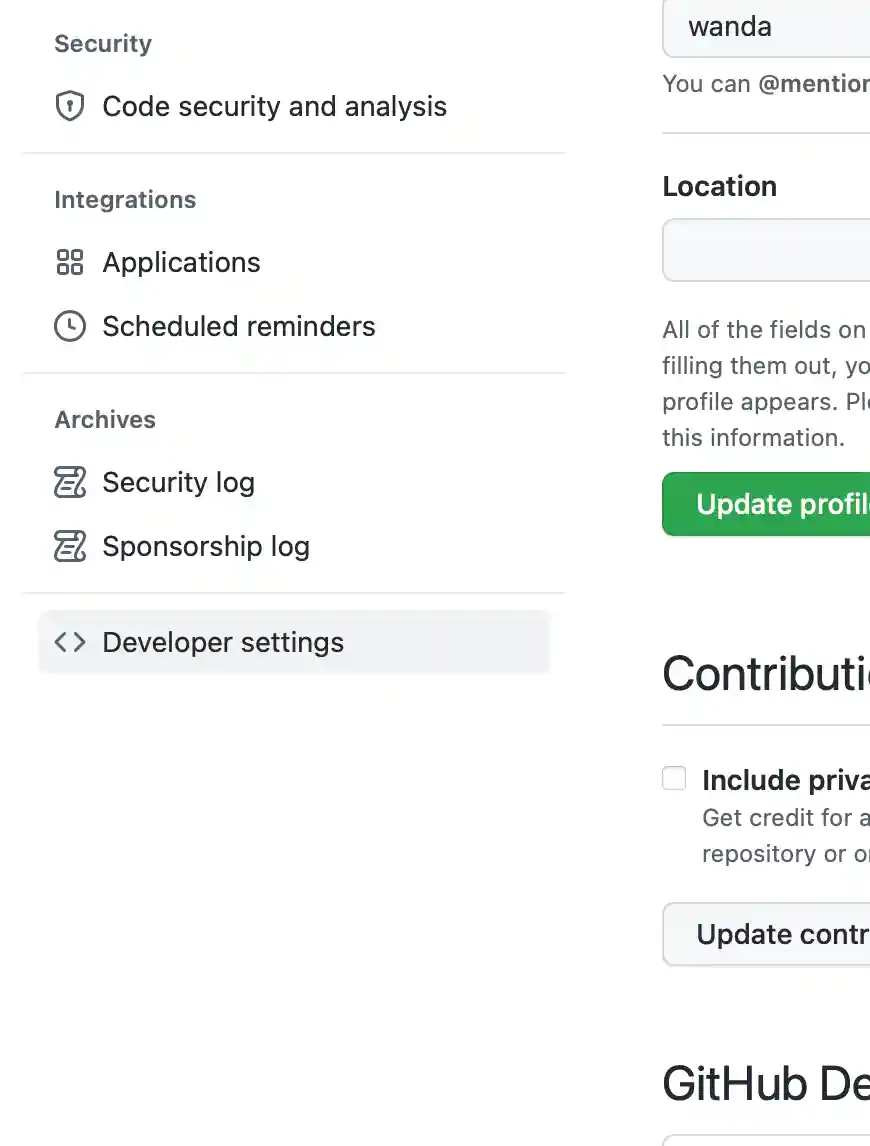Image resolution: width=870 pixels, height=1146 pixels.
Task: Open the Sponsorship log page
Action: (206, 546)
